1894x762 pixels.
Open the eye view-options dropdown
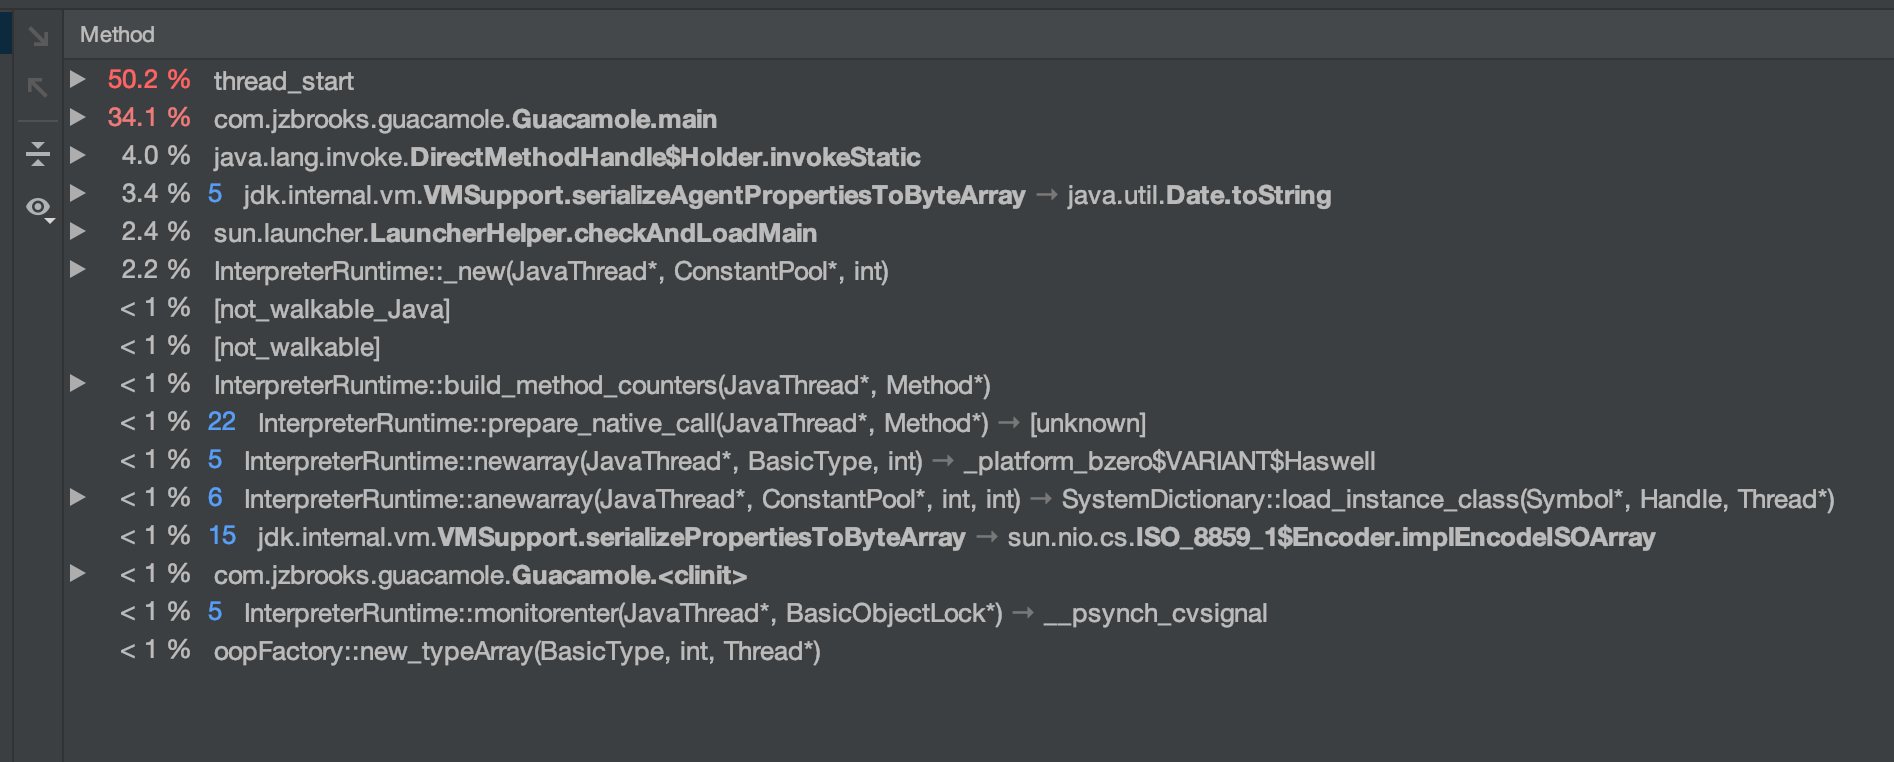(40, 208)
